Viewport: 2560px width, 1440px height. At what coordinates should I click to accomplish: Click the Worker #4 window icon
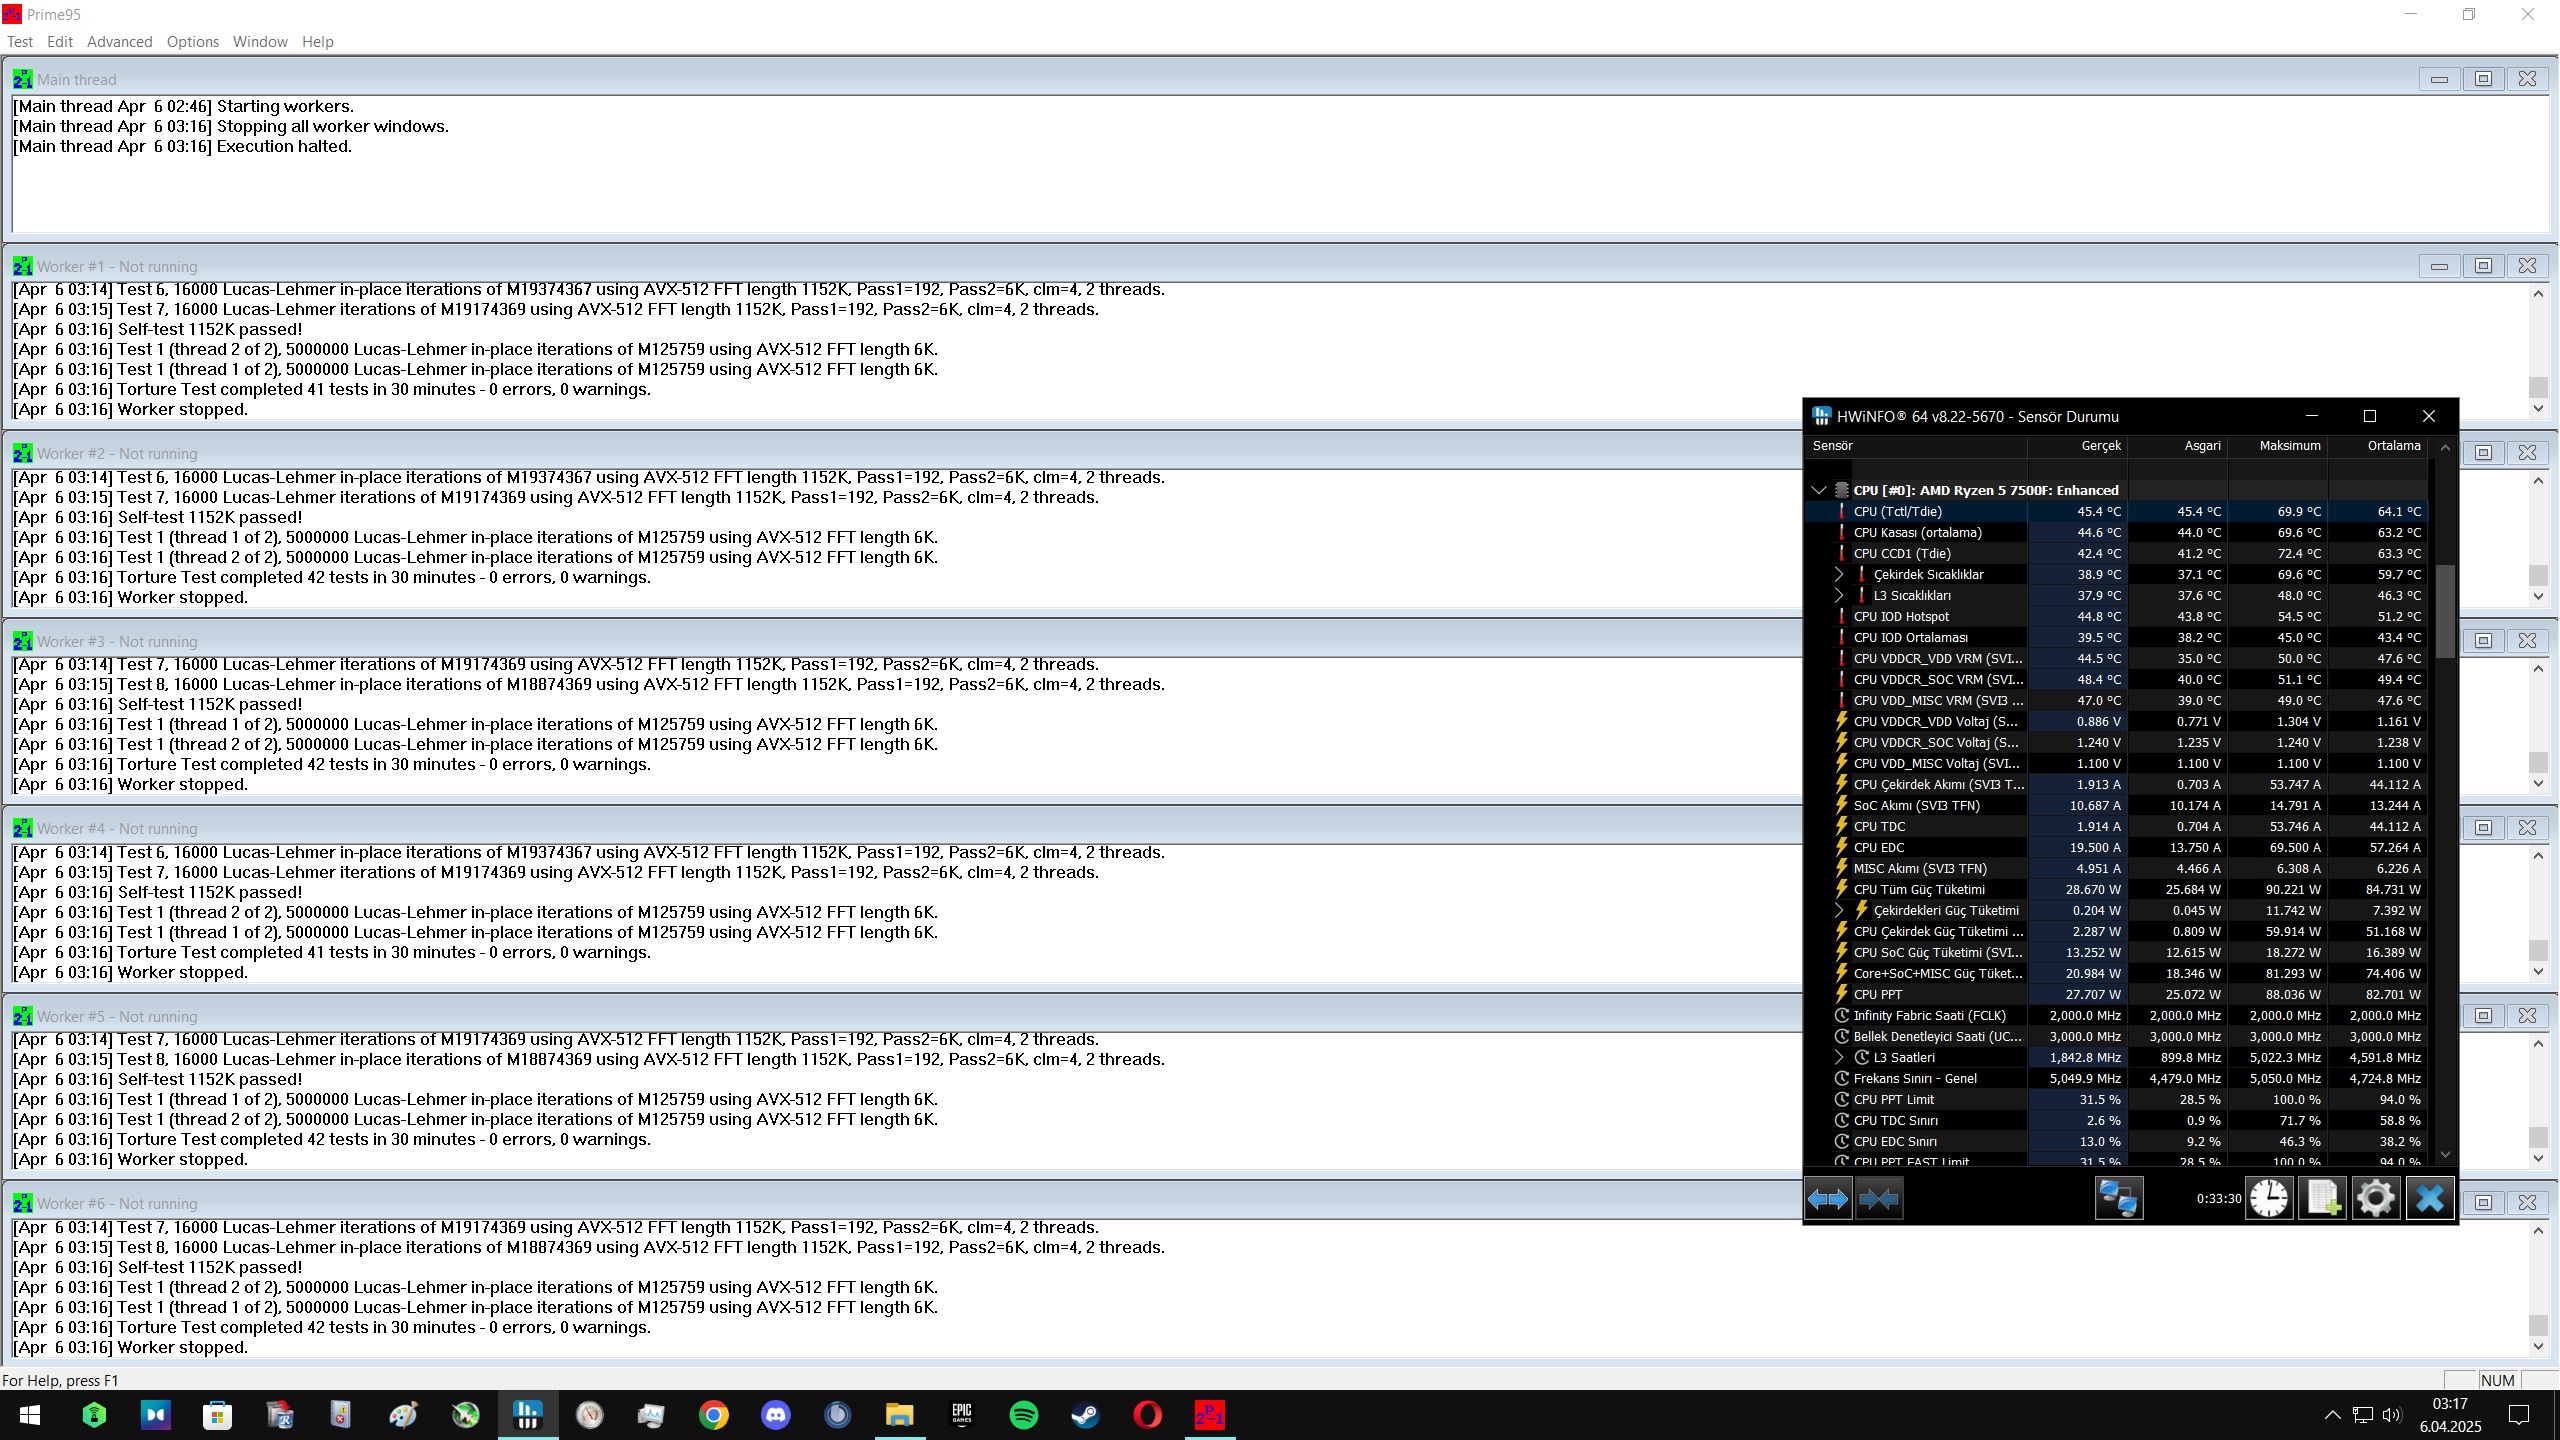pyautogui.click(x=22, y=828)
